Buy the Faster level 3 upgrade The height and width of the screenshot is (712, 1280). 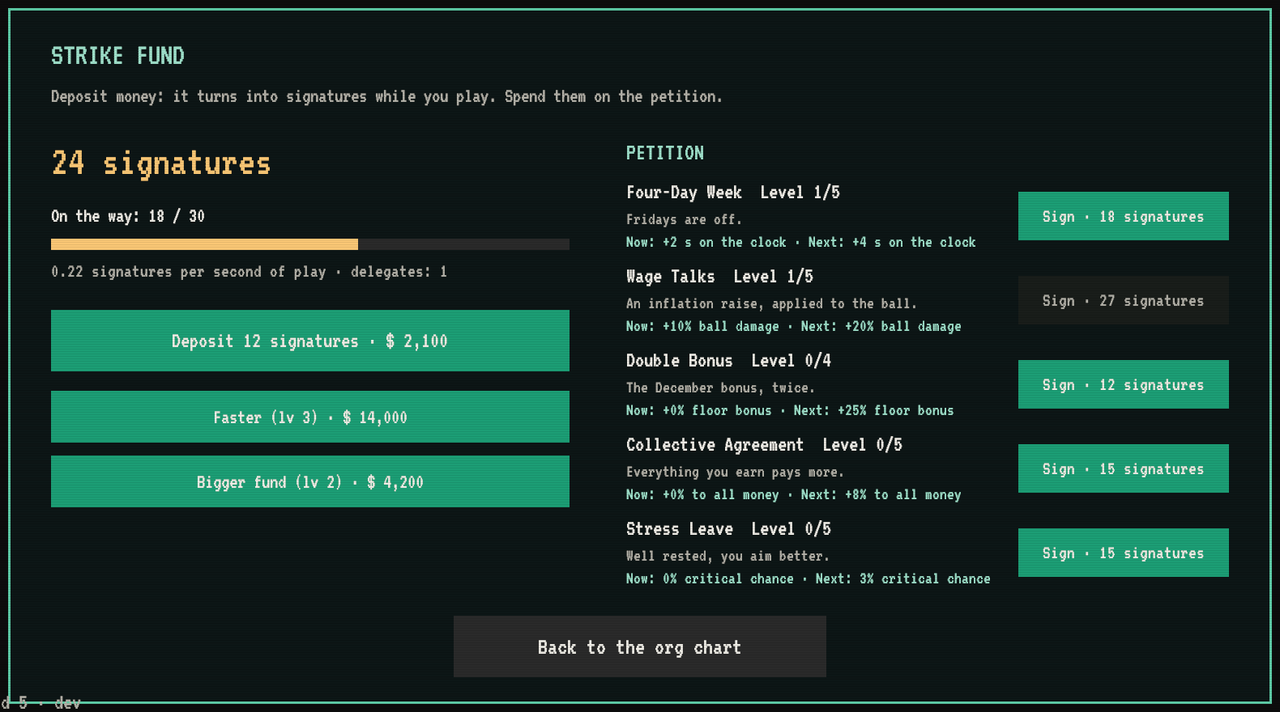[310, 417]
